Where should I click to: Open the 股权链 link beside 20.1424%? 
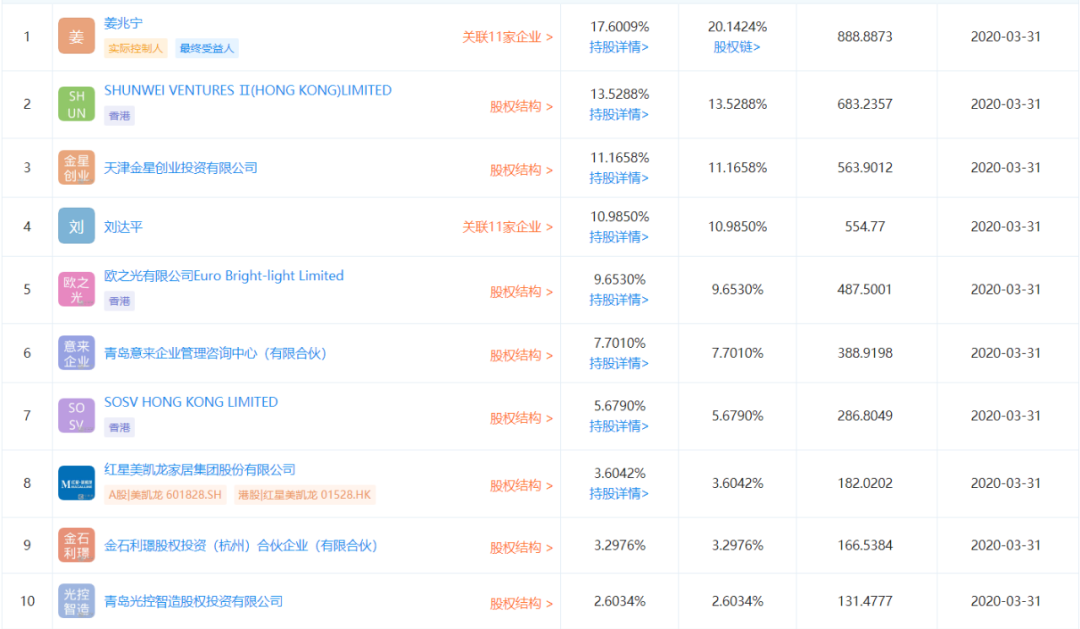(737, 47)
